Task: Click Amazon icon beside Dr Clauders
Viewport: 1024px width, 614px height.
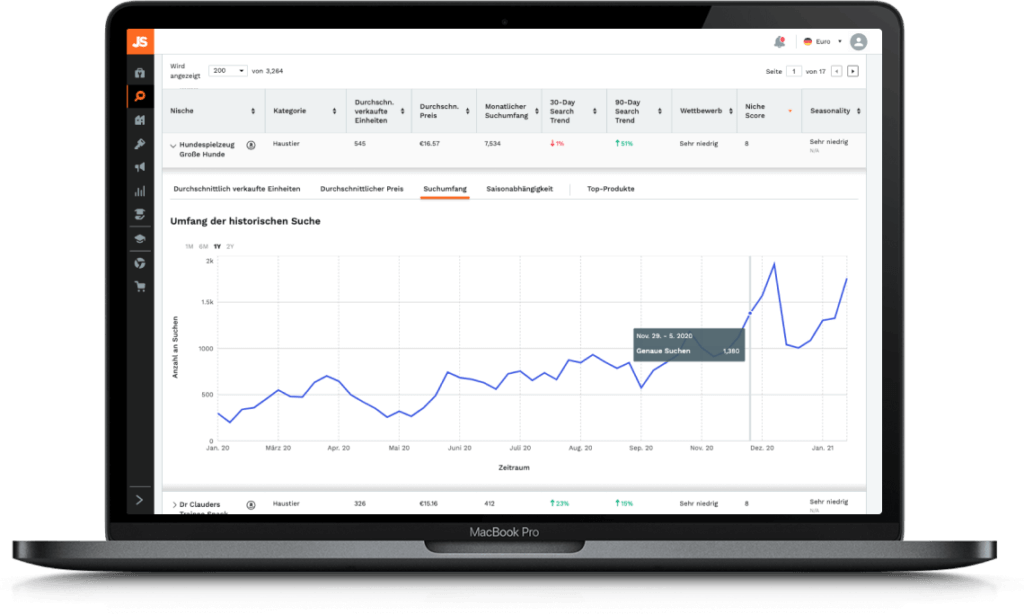Action: pos(251,505)
